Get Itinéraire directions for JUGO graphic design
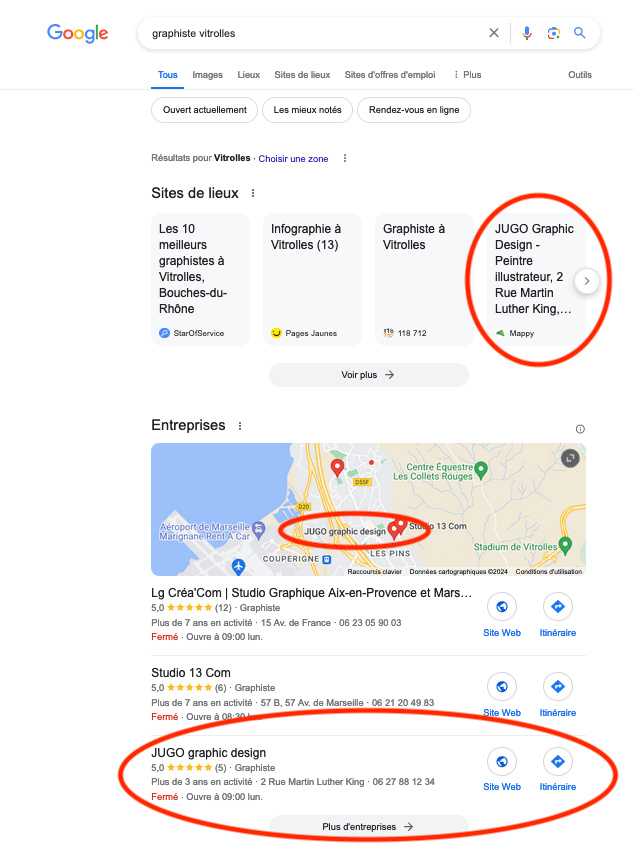 click(558, 761)
